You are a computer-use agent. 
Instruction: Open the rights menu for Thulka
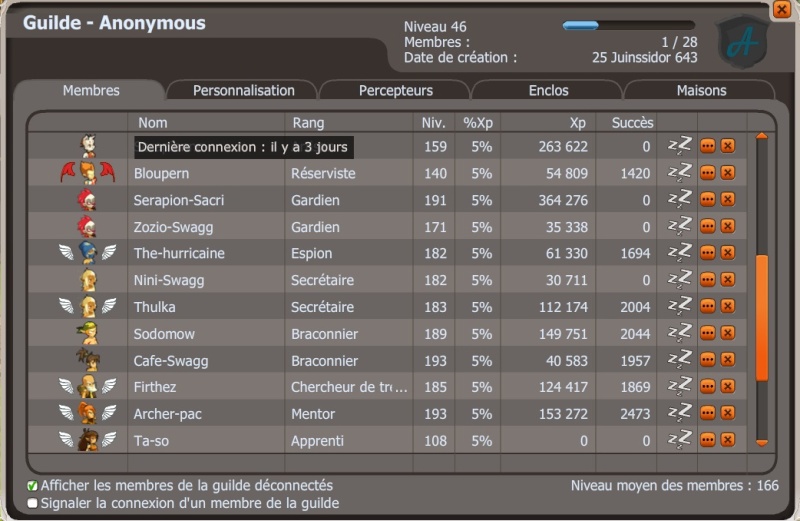click(x=708, y=306)
